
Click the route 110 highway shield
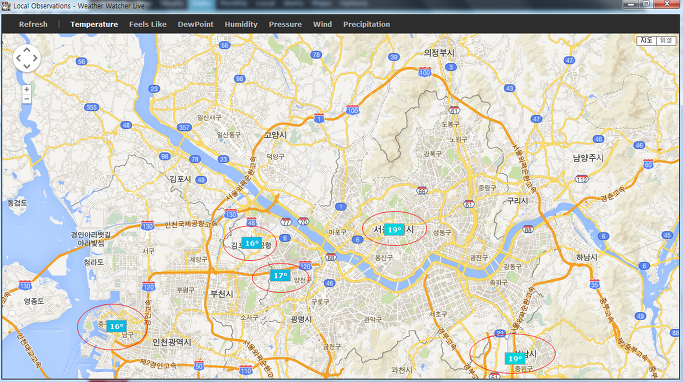point(246,371)
